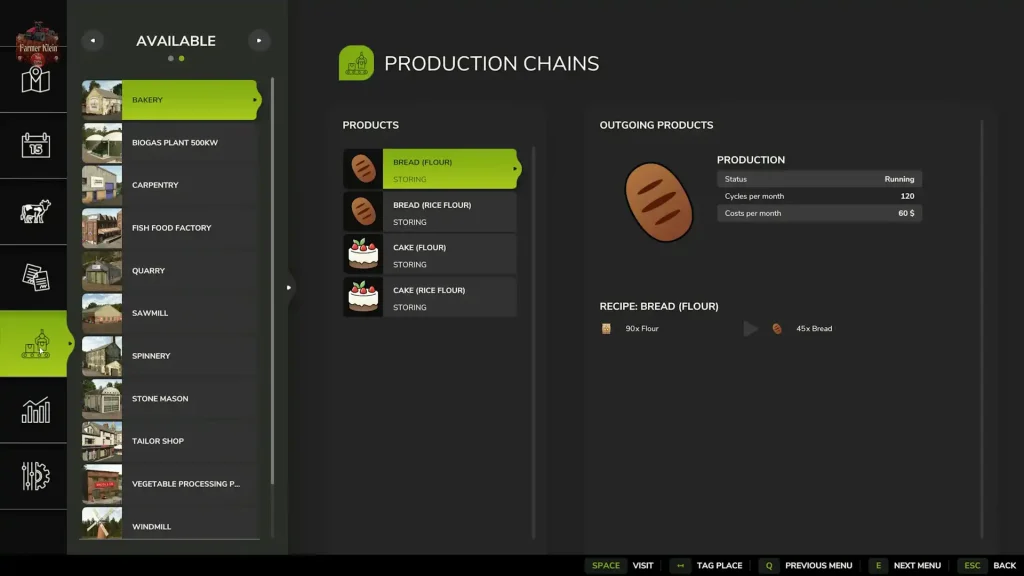Click NEXT MENU at the bottom bar
This screenshot has width=1024, height=576.
click(917, 565)
